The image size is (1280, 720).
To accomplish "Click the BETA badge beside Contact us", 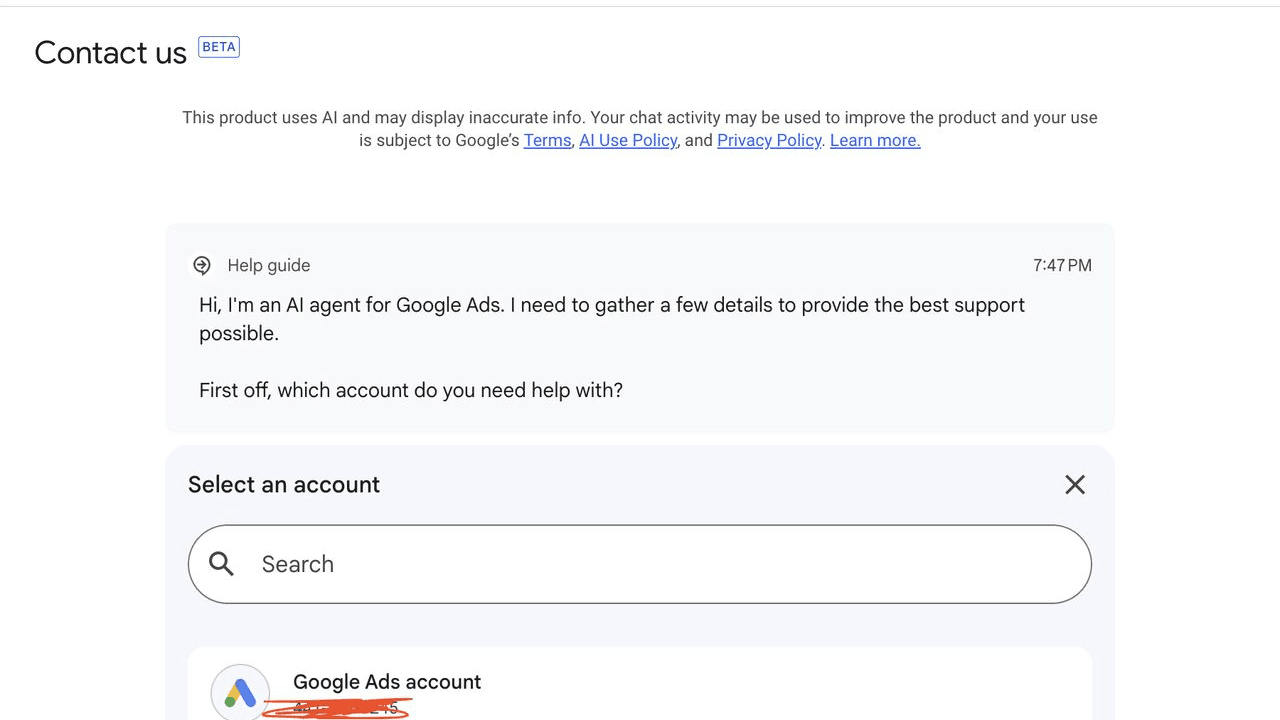I will coord(219,47).
